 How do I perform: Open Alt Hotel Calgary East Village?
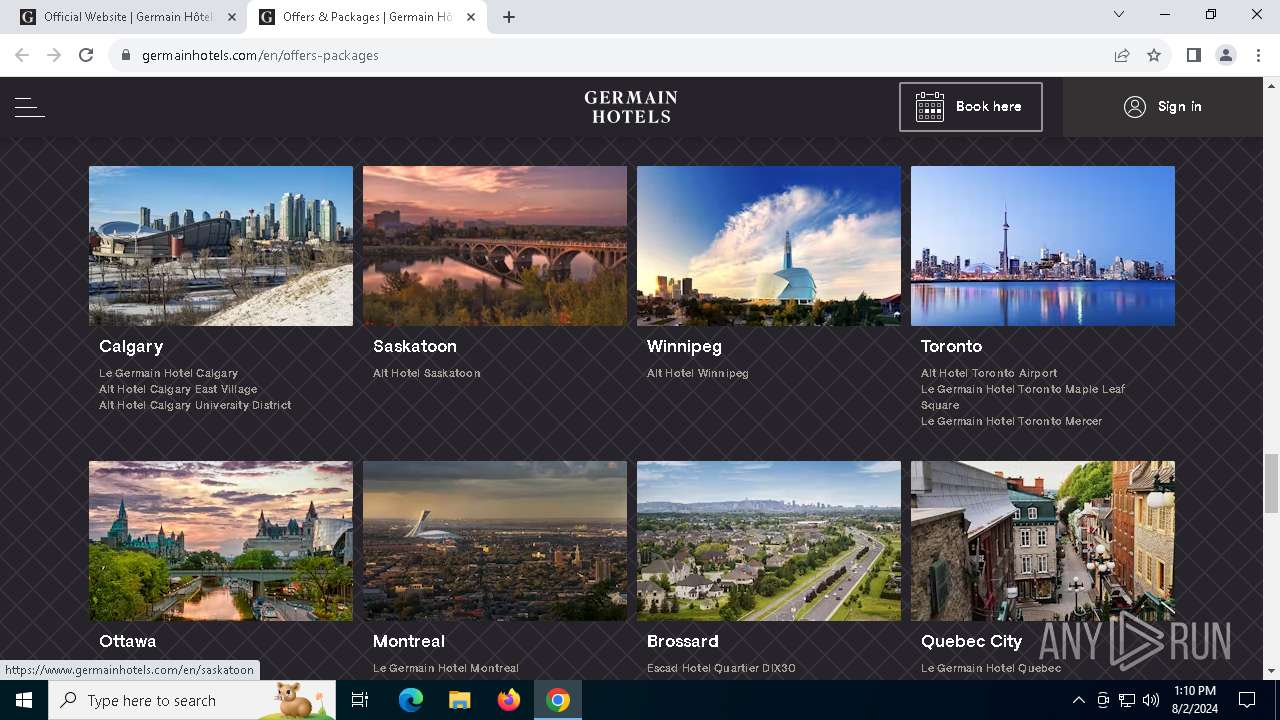(x=178, y=389)
